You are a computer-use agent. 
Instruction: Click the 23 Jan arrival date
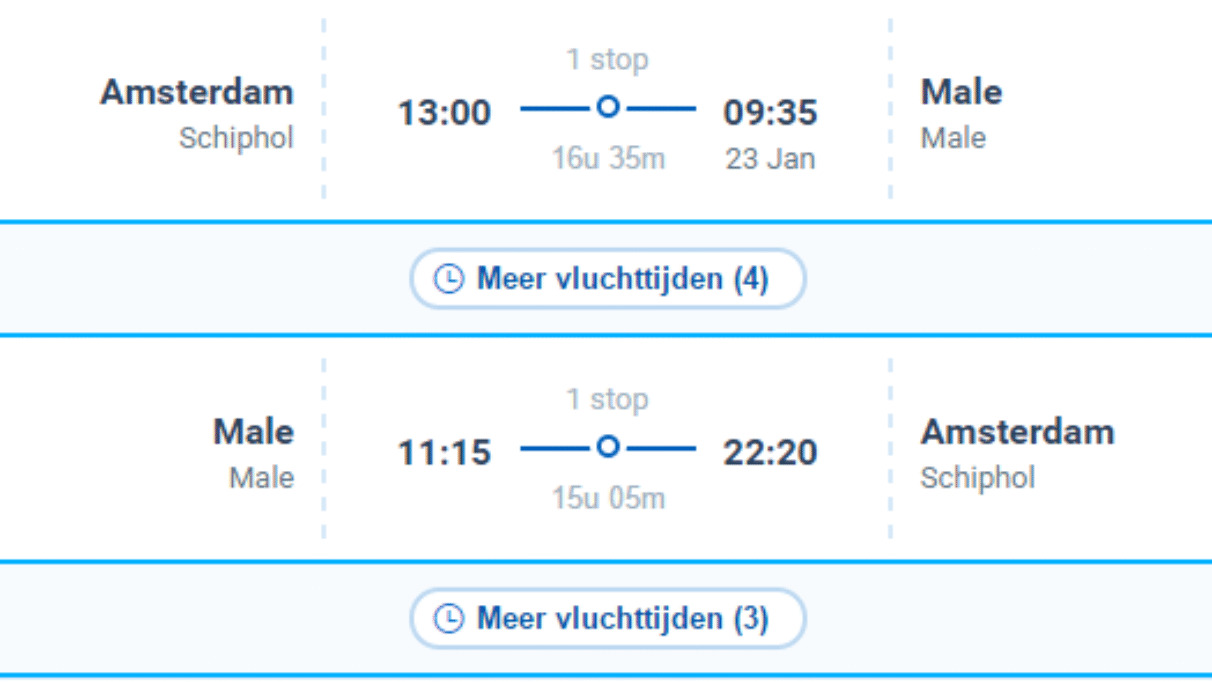[770, 159]
